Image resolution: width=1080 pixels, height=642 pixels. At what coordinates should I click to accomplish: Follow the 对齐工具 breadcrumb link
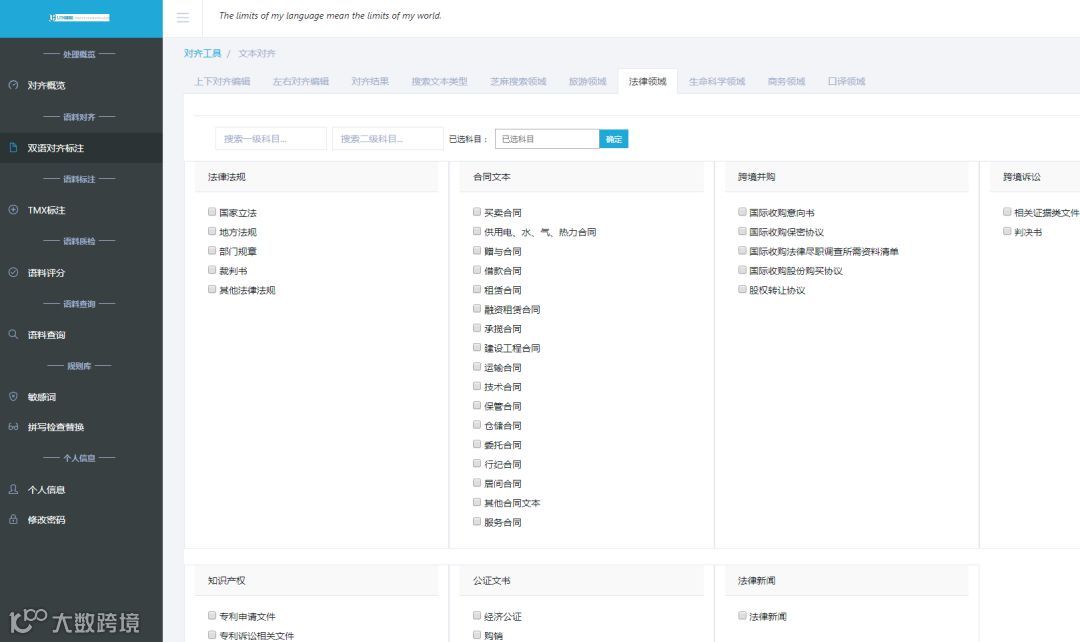point(202,53)
